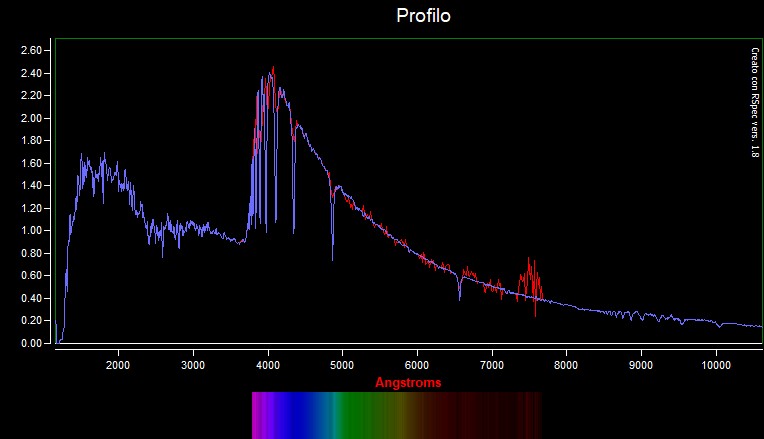Click the highest spectrum peak near 4000 Angstroms
Image resolution: width=764 pixels, height=439 pixels.
tap(272, 70)
